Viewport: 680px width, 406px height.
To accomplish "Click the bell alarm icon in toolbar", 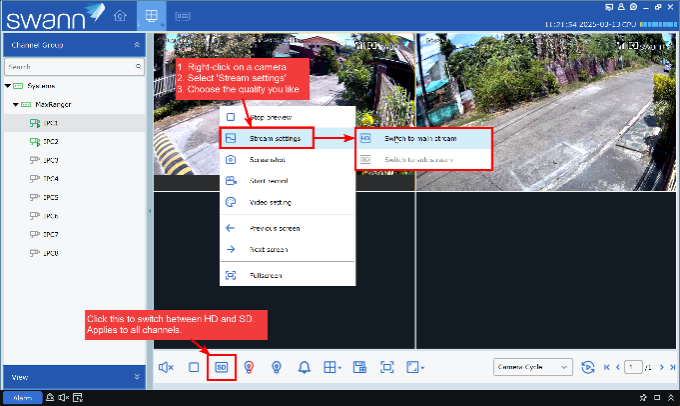I will 303,367.
